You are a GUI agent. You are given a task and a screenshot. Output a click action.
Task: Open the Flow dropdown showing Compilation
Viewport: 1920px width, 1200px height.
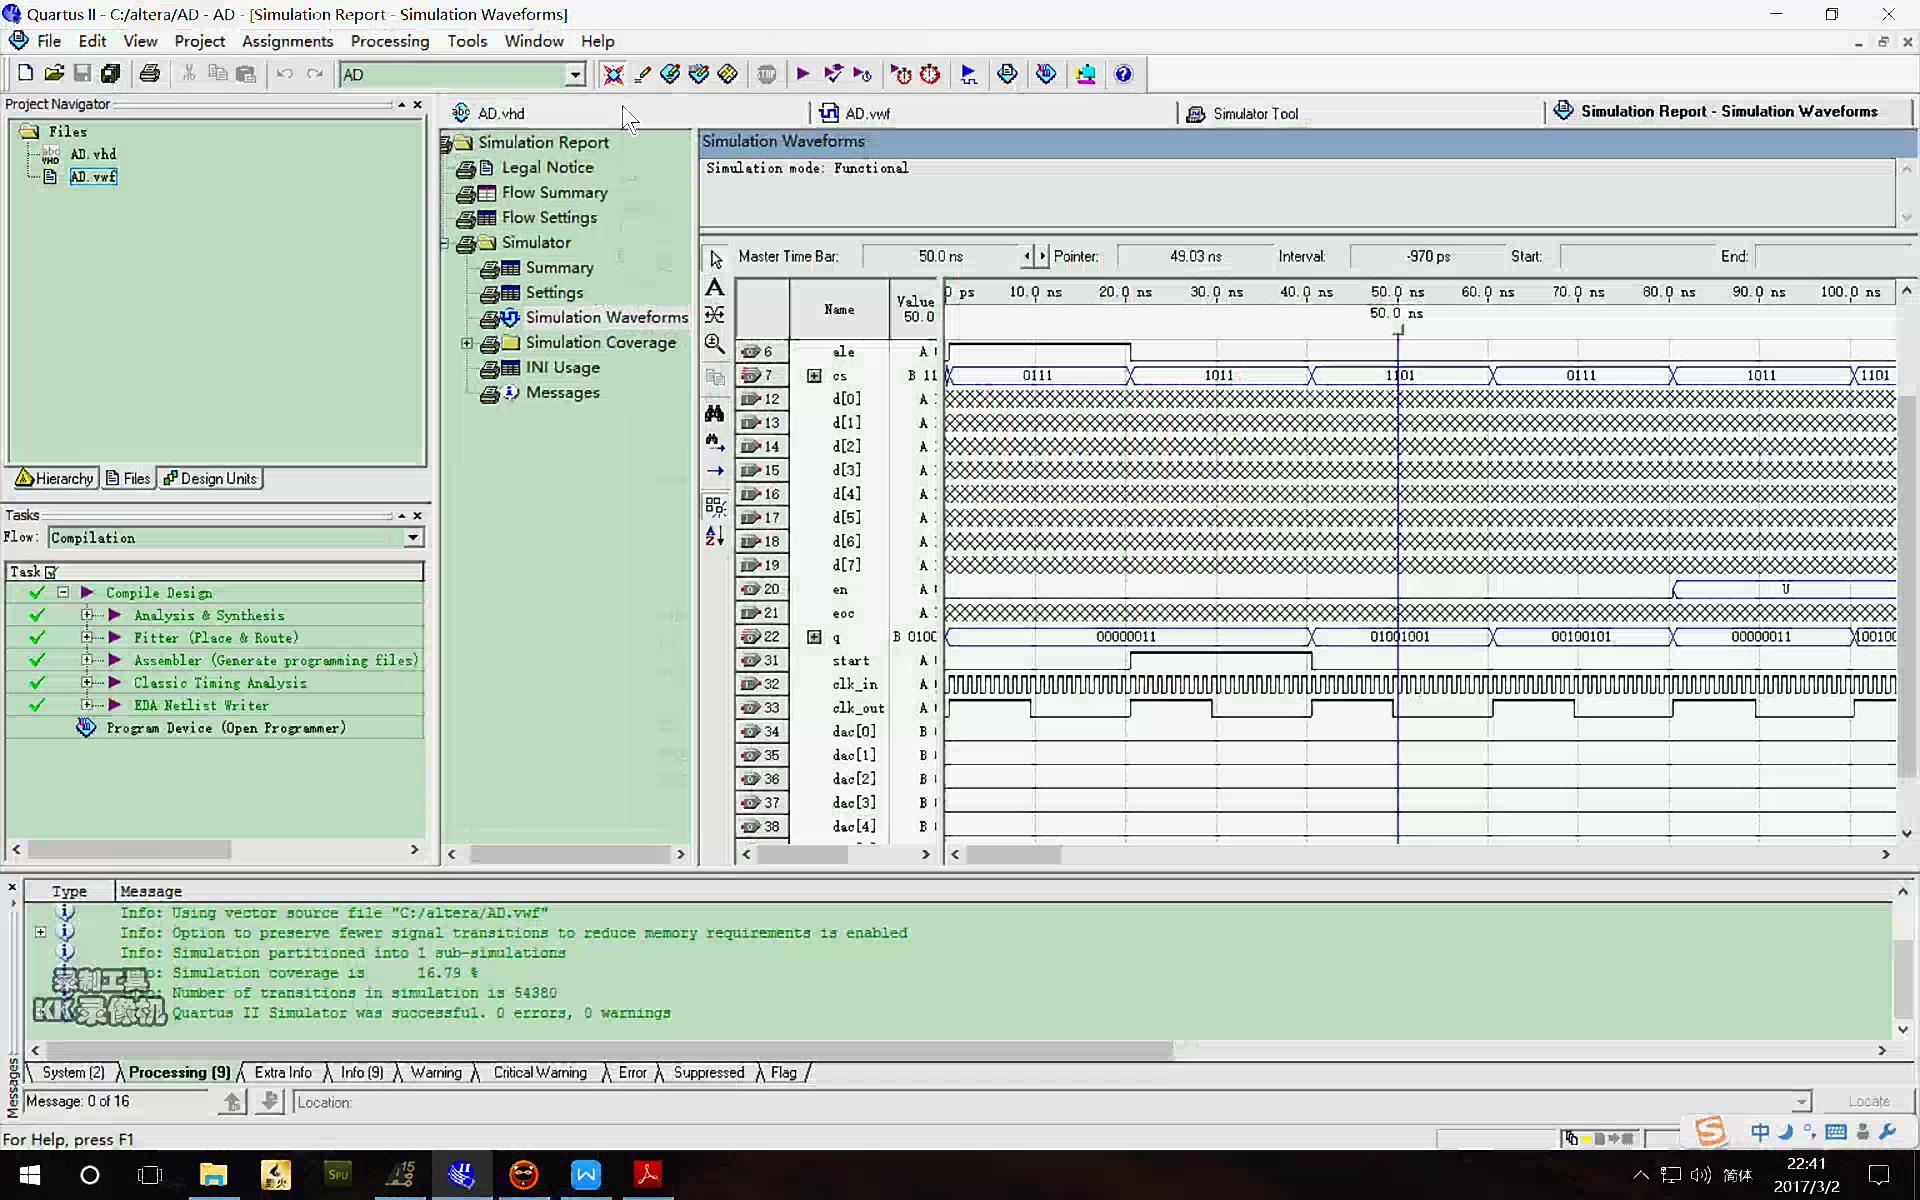click(413, 538)
